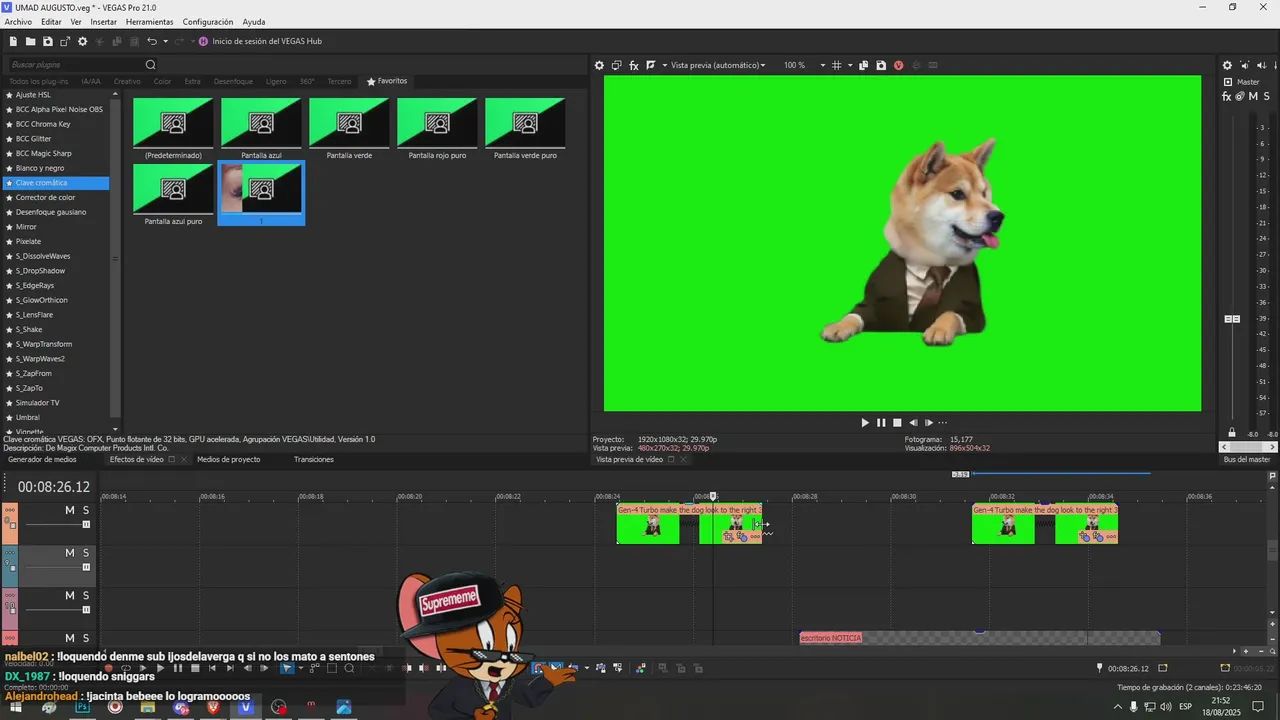Toggle external monitor preview icon
Image resolution: width=1280 pixels, height=720 pixels.
(617, 65)
